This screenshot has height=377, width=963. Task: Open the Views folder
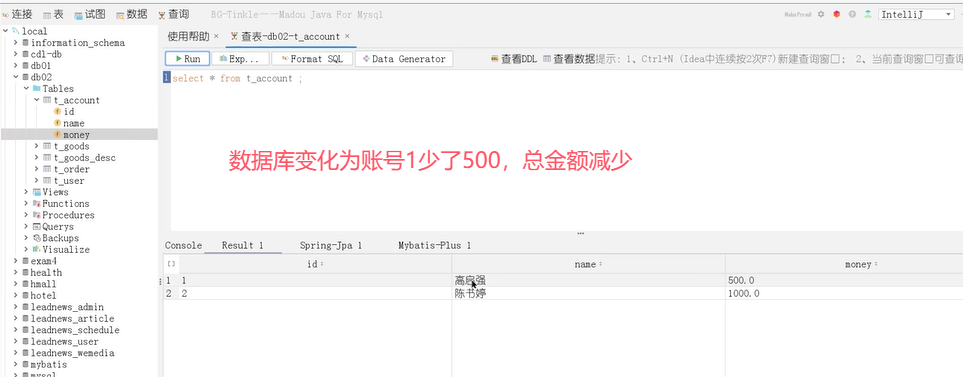pos(55,192)
